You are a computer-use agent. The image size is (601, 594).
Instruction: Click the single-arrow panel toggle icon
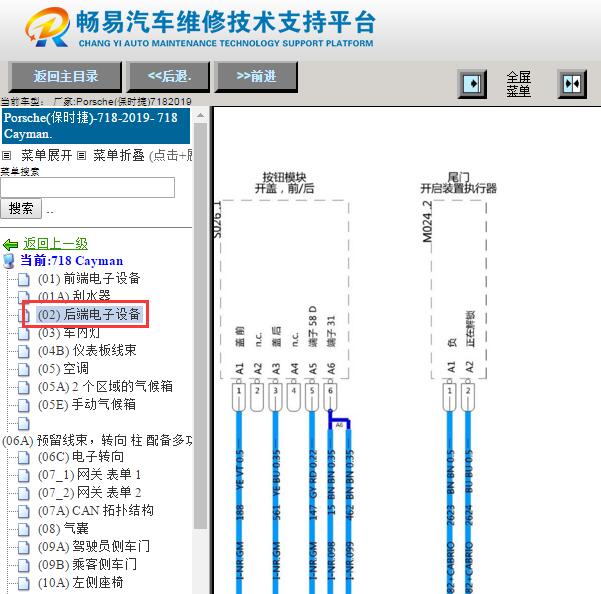(x=472, y=84)
